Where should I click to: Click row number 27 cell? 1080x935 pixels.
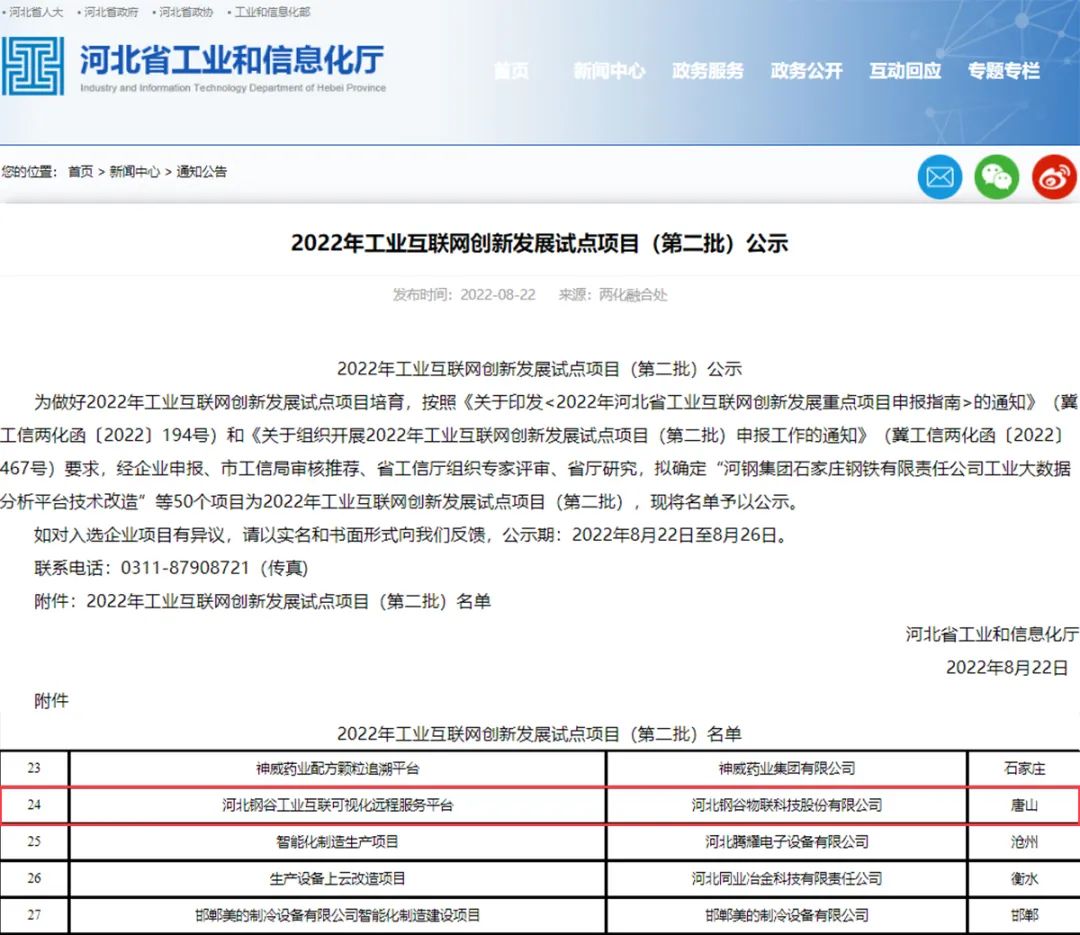click(x=34, y=916)
